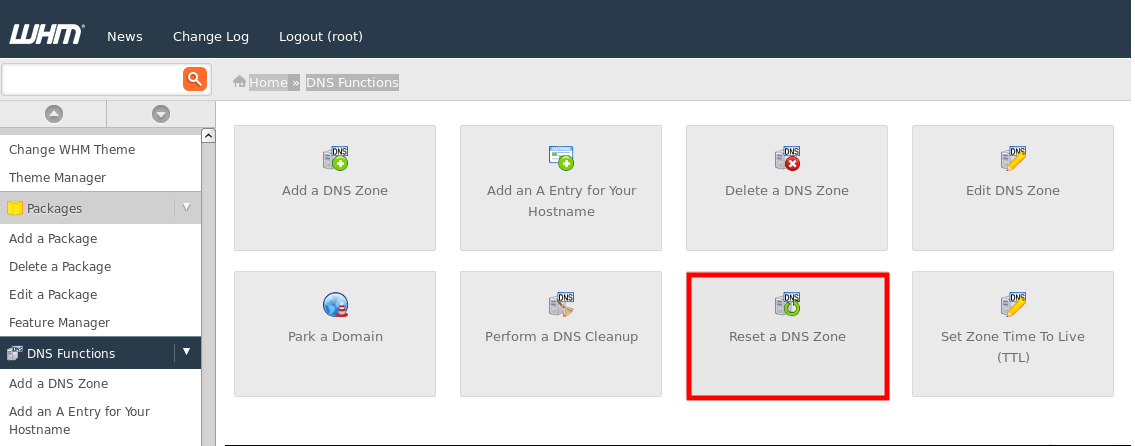Click the Delete a DNS Zone icon

pyautogui.click(x=787, y=158)
